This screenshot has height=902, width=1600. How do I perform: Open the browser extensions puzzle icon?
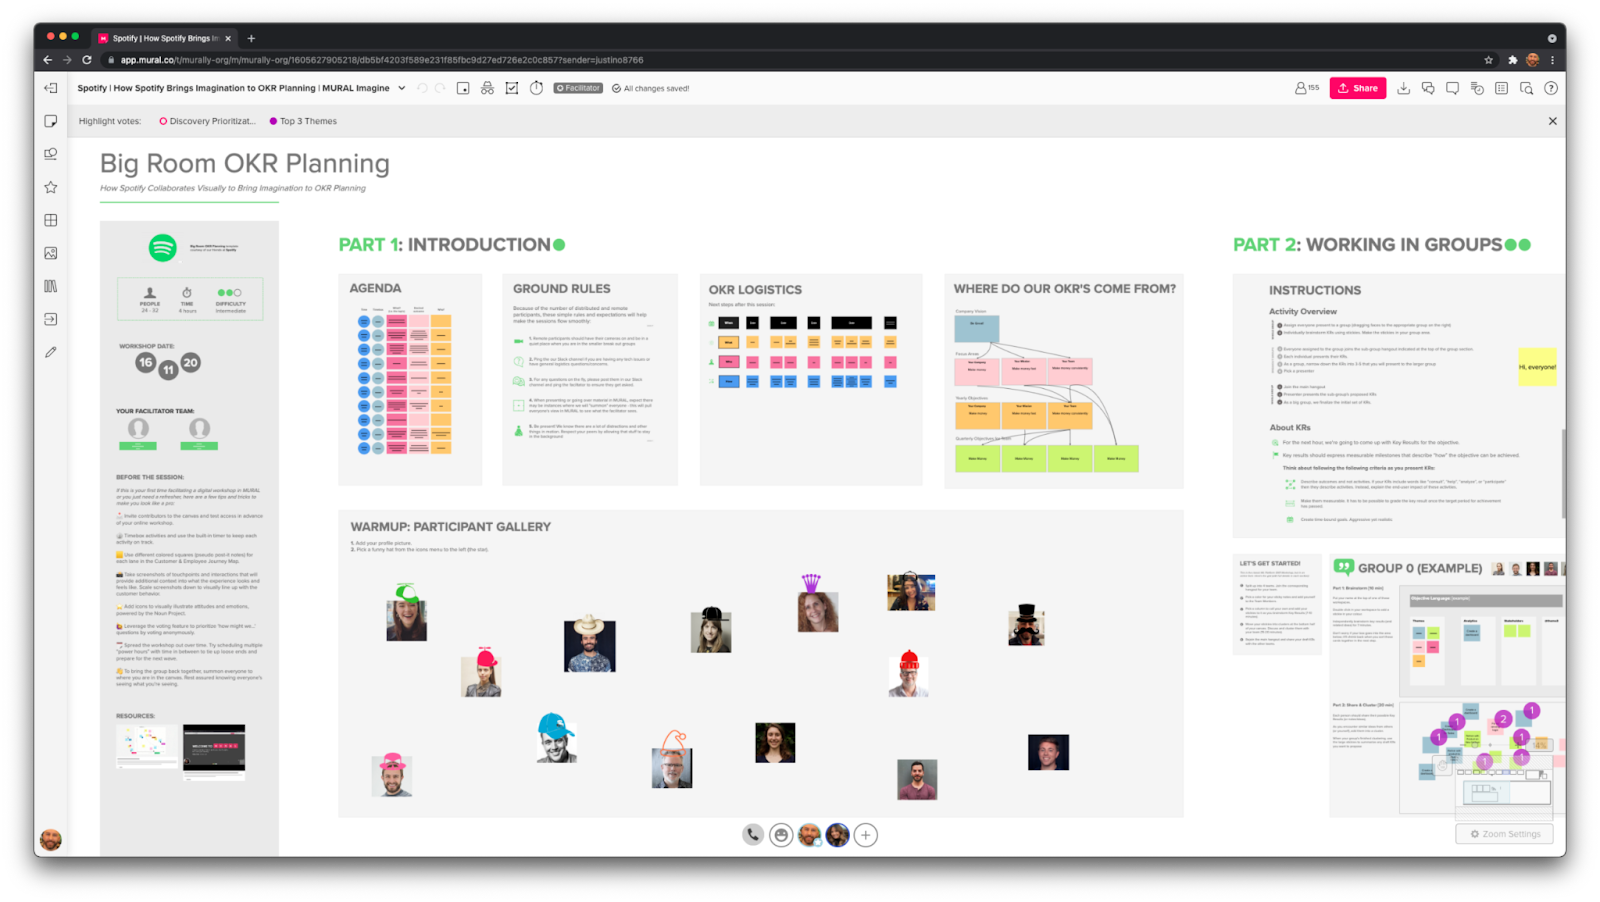tap(1513, 60)
